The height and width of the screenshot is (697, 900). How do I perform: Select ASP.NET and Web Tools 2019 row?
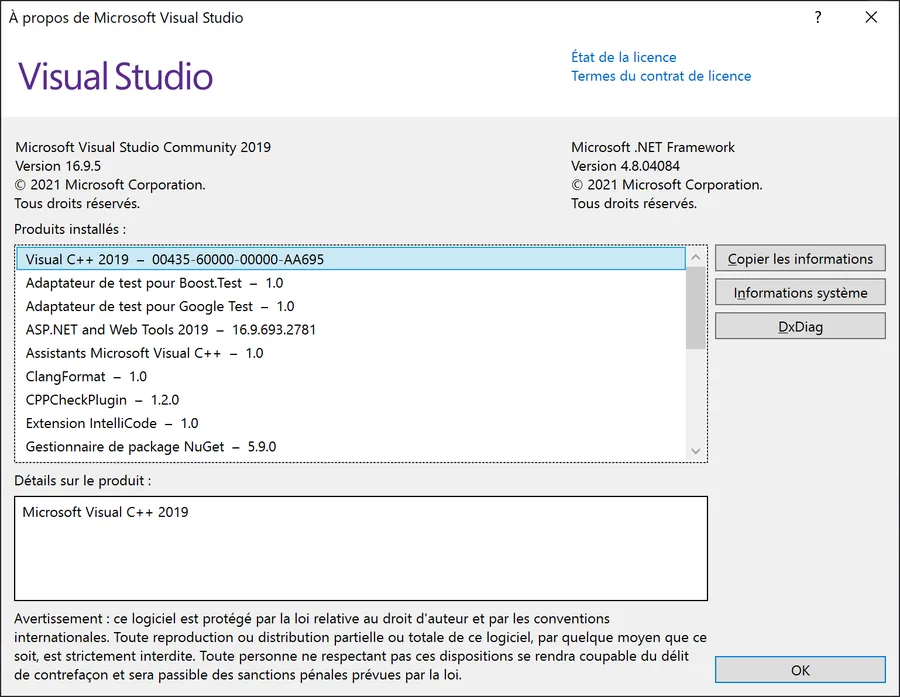[x=351, y=330]
